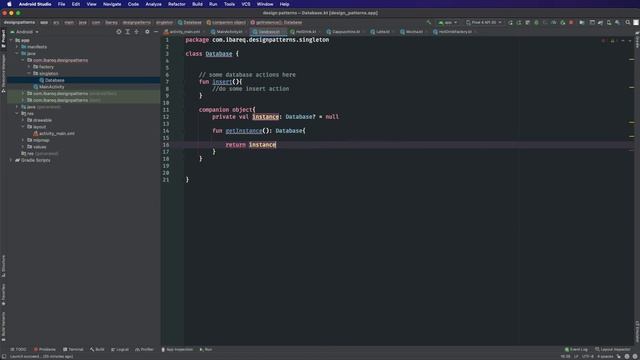Screen dimensions: 640x360
Task: Open the Layout Inspector tool window
Action: 613,349
